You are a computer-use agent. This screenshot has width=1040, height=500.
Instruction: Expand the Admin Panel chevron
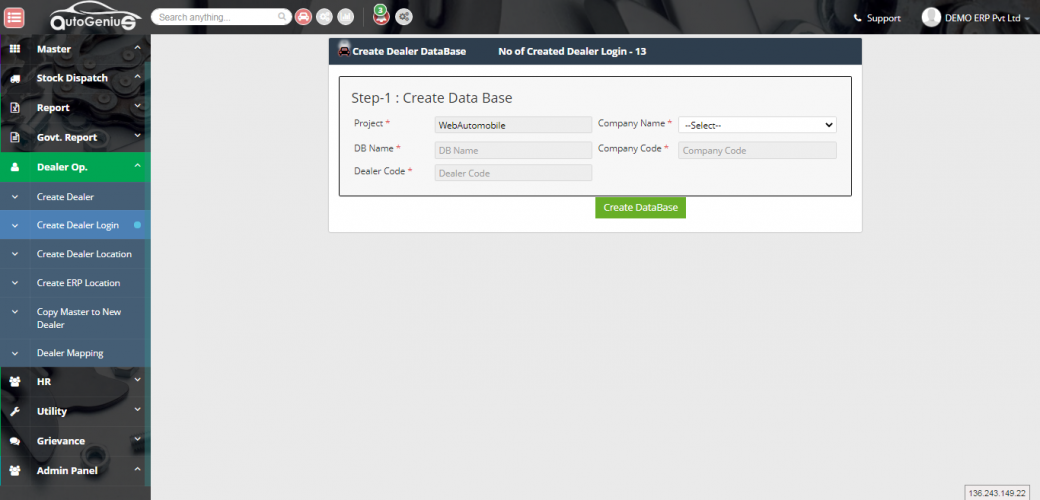point(137,469)
